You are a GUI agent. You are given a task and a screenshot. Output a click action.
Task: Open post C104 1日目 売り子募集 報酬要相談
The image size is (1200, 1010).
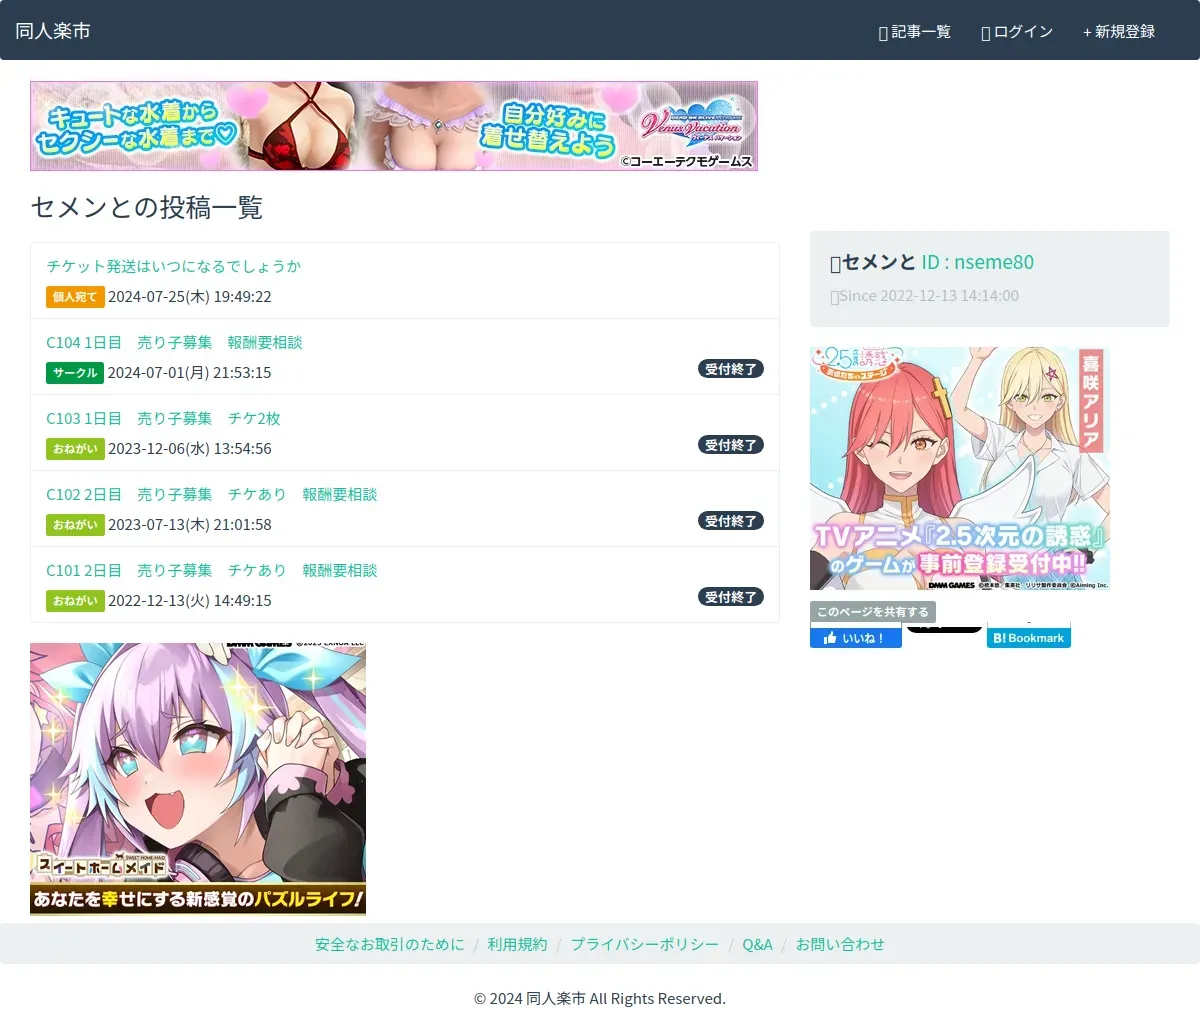174,342
